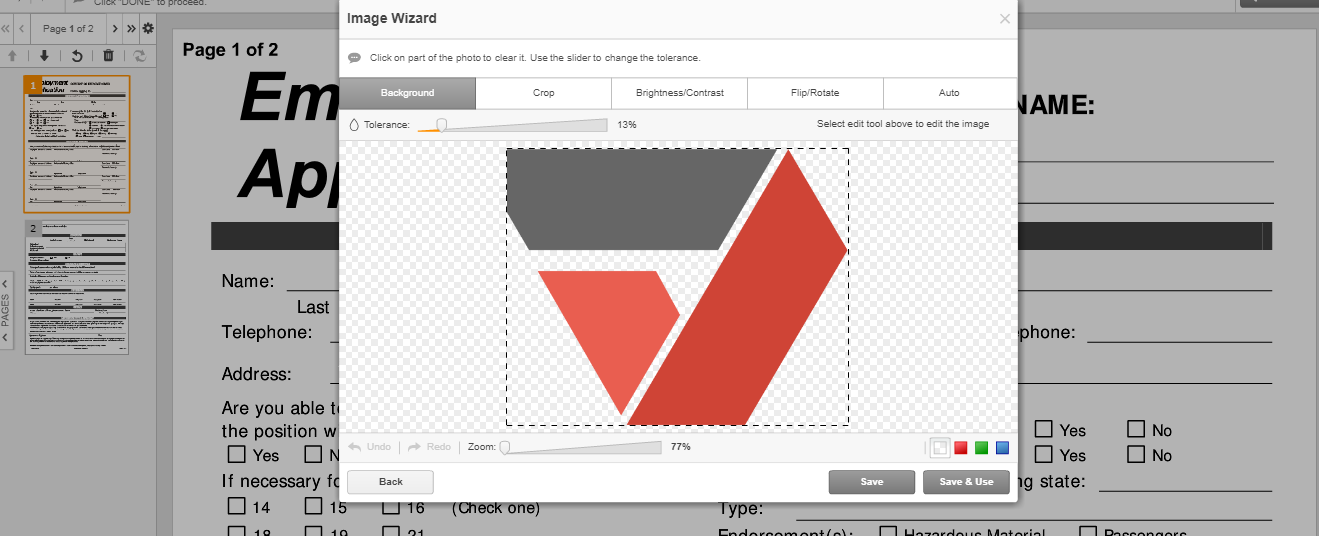Image resolution: width=1319 pixels, height=536 pixels.
Task: Close the Image Wizard dialog
Action: pos(1005,18)
